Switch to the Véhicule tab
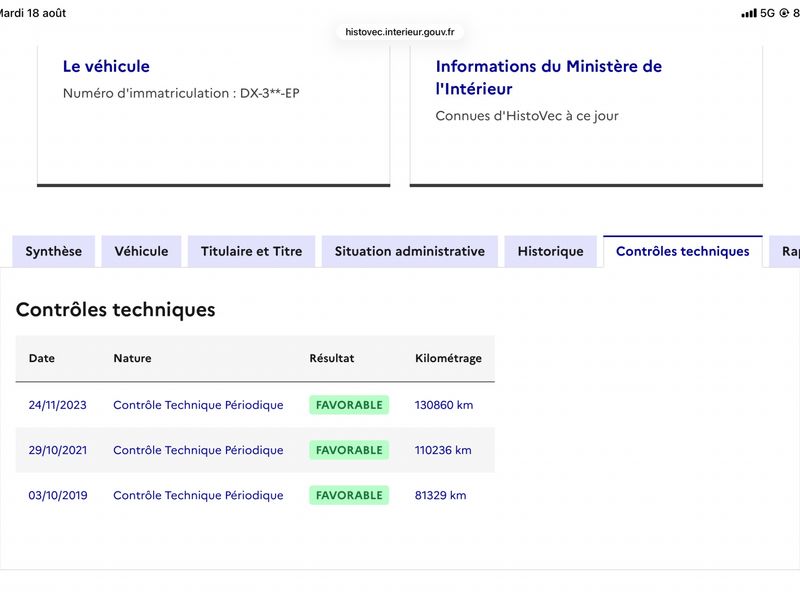This screenshot has width=800, height=600. pyautogui.click(x=141, y=251)
